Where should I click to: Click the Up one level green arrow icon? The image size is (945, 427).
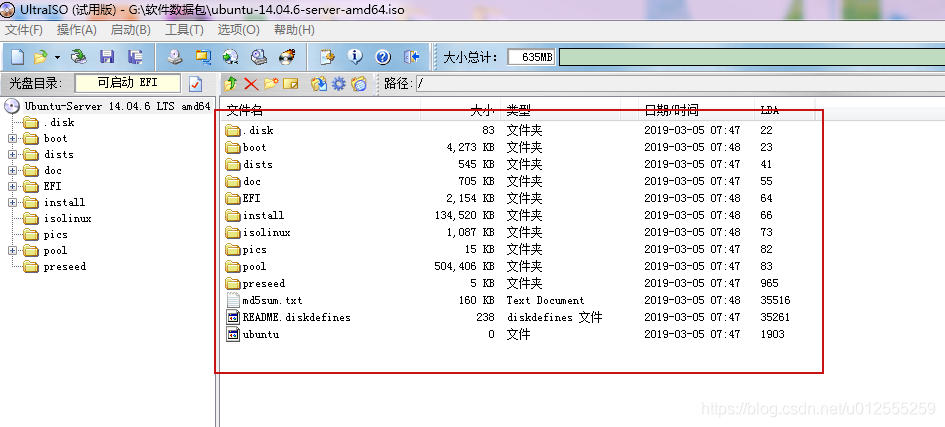(230, 84)
